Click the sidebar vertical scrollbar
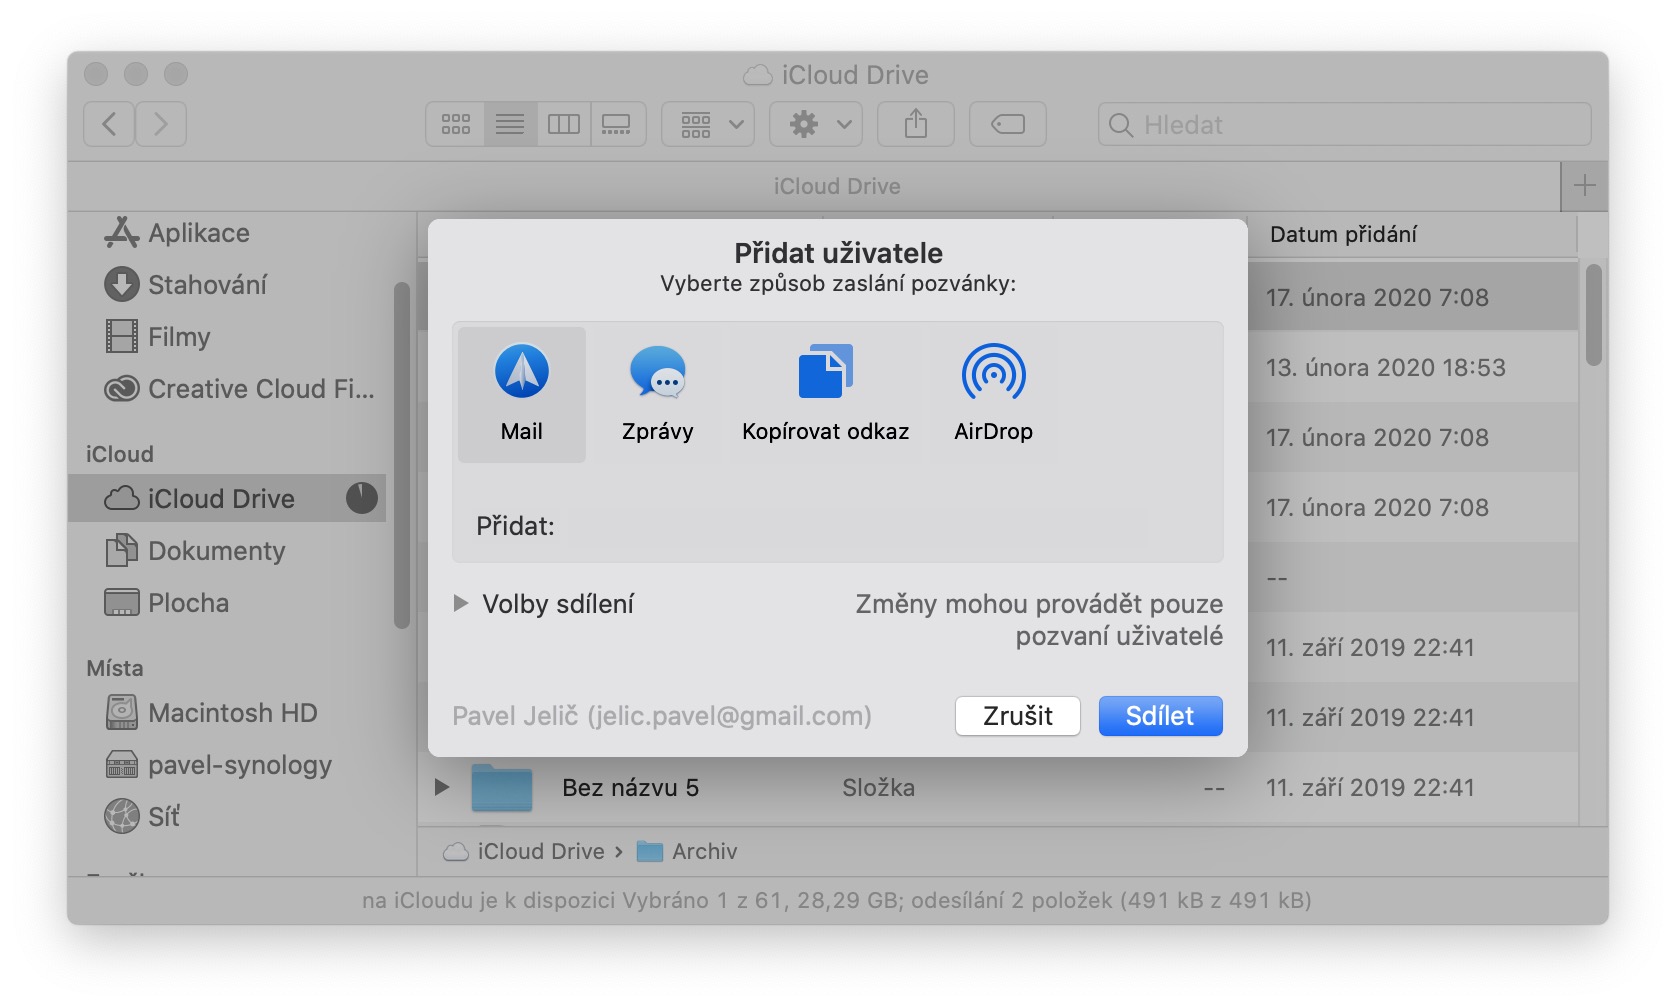This screenshot has height=1008, width=1676. click(x=402, y=455)
